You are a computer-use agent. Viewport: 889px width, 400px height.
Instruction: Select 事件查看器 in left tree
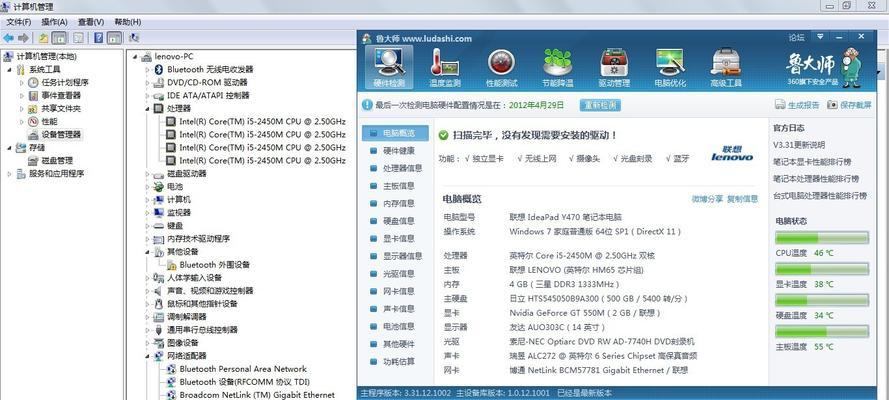tap(61, 95)
